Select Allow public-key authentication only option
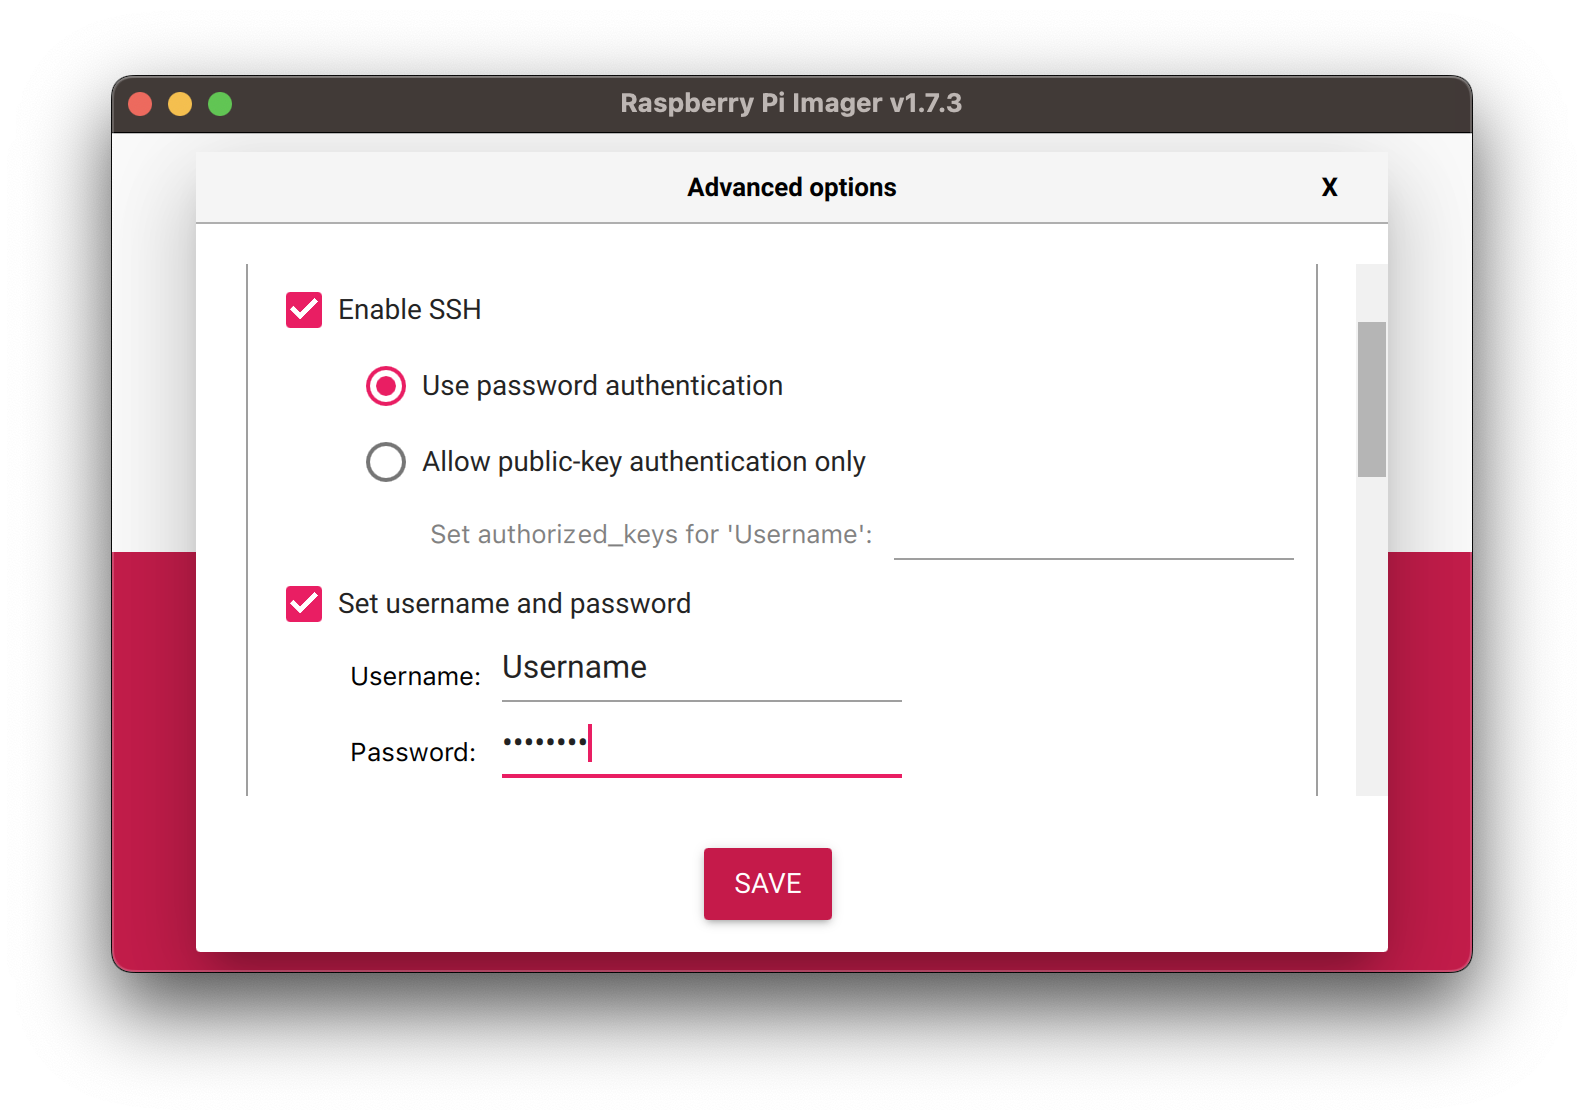The width and height of the screenshot is (1584, 1120). [386, 462]
